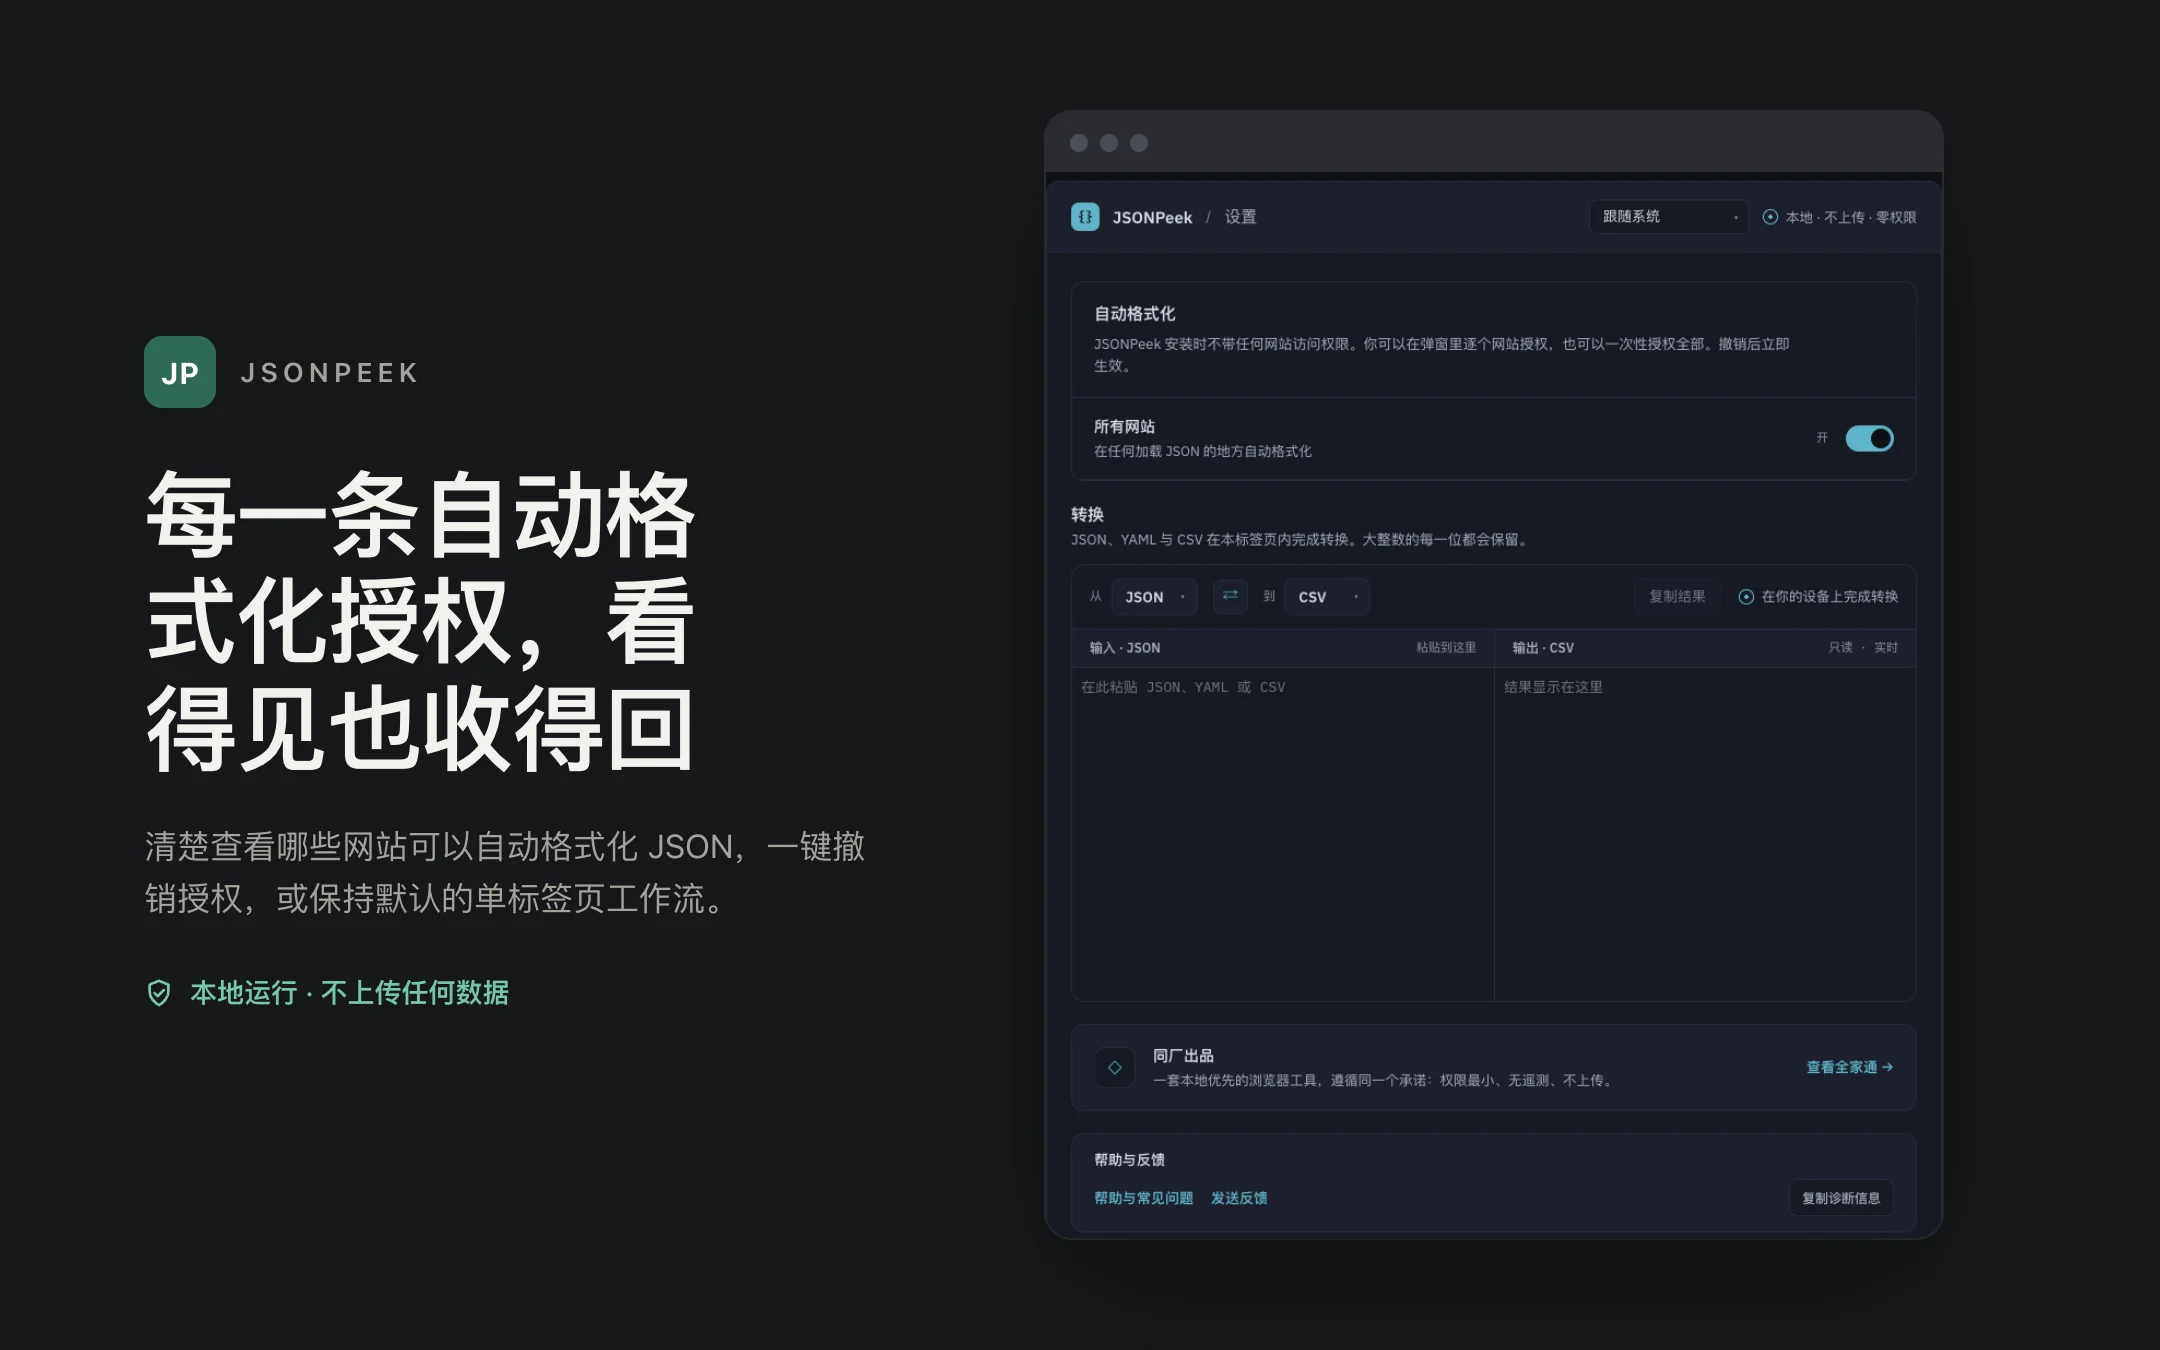Click the CSV output area showing 结果显示在这里
Screen dimensions: 2160x1350
(x=1705, y=834)
